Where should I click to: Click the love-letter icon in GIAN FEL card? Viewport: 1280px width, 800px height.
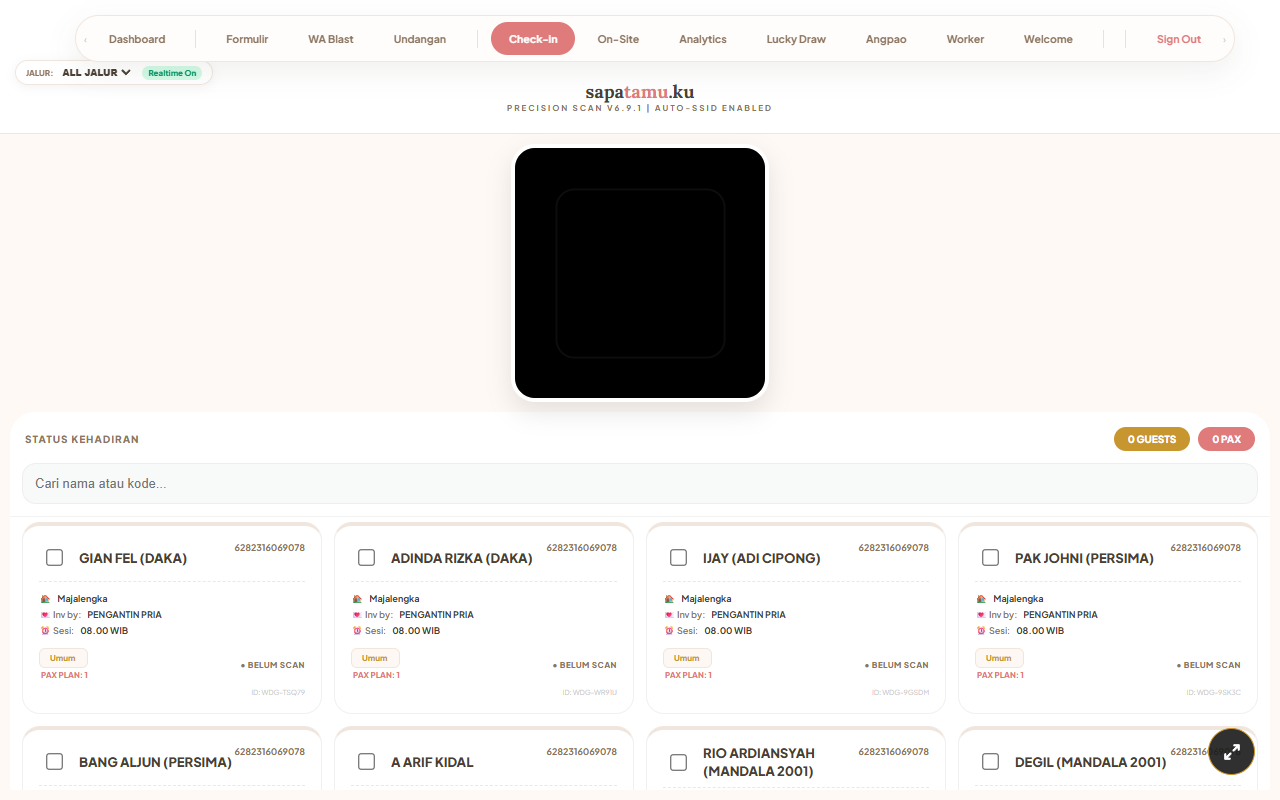click(45, 615)
